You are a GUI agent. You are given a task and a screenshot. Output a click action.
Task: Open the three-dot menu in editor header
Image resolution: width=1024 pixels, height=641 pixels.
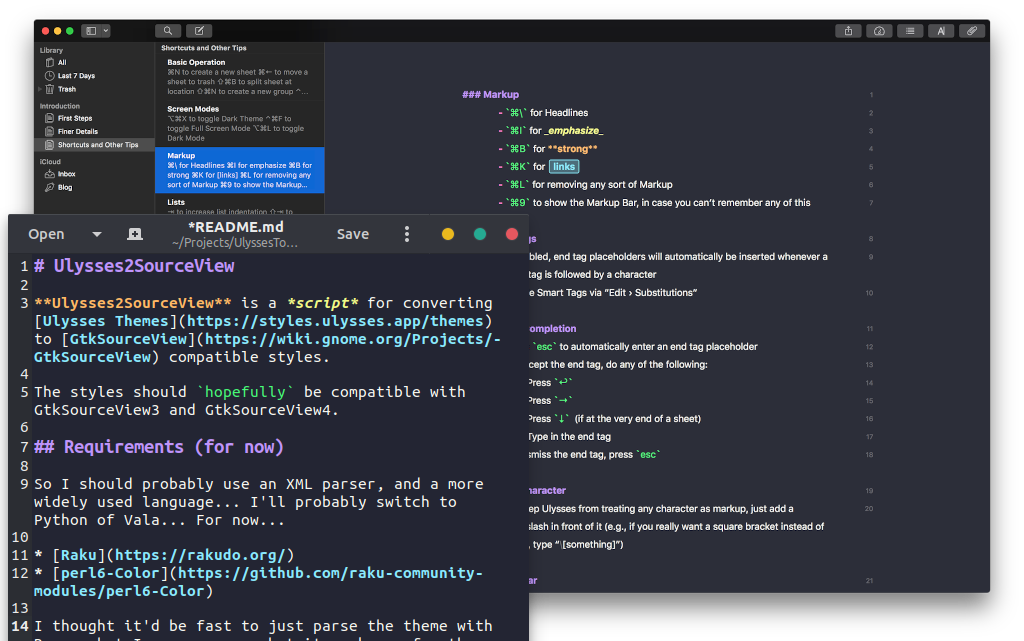(x=406, y=234)
